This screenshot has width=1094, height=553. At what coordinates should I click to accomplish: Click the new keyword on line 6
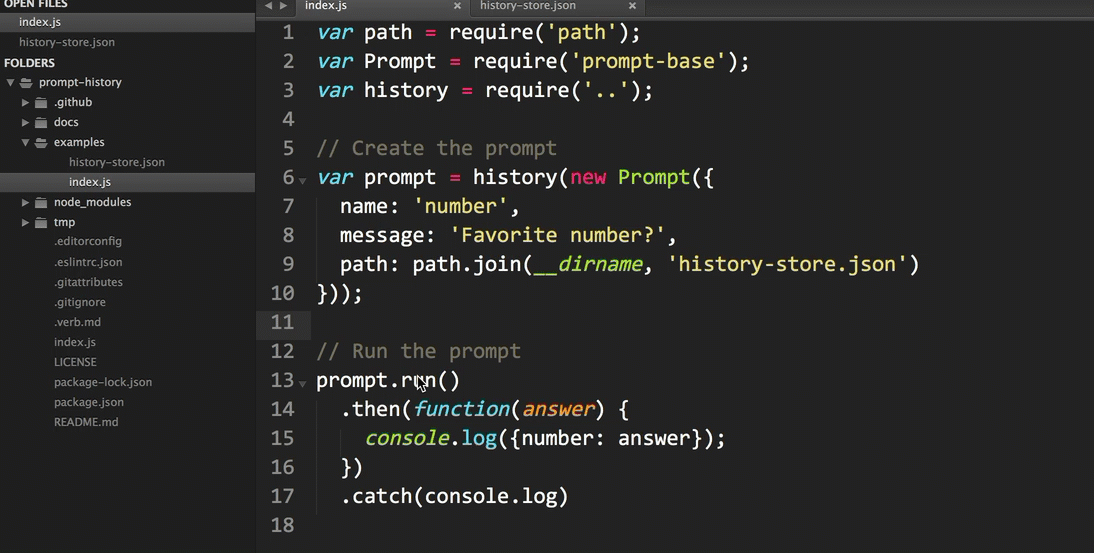click(588, 177)
